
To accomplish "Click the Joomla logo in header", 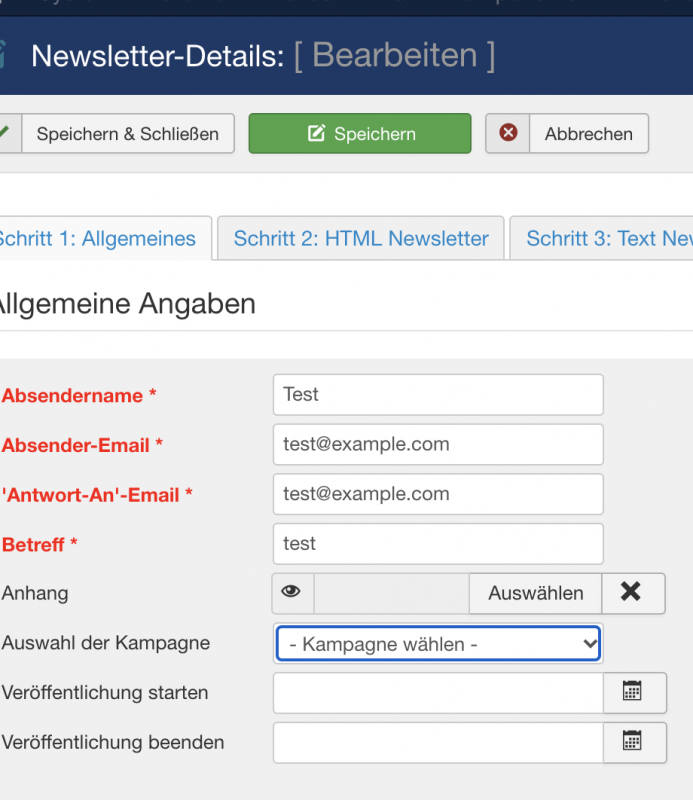I will 4,54.
